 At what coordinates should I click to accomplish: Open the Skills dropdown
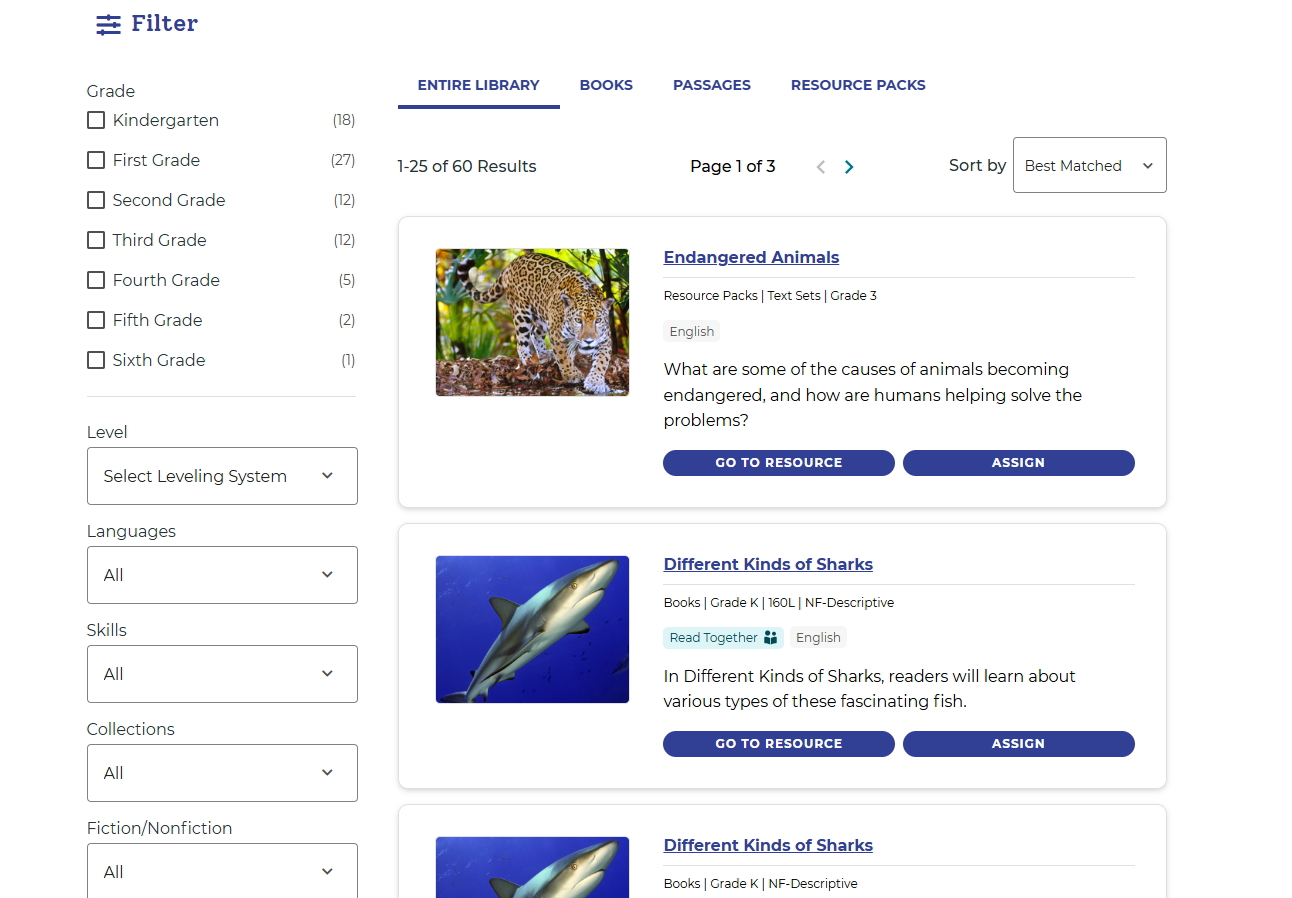(x=222, y=674)
